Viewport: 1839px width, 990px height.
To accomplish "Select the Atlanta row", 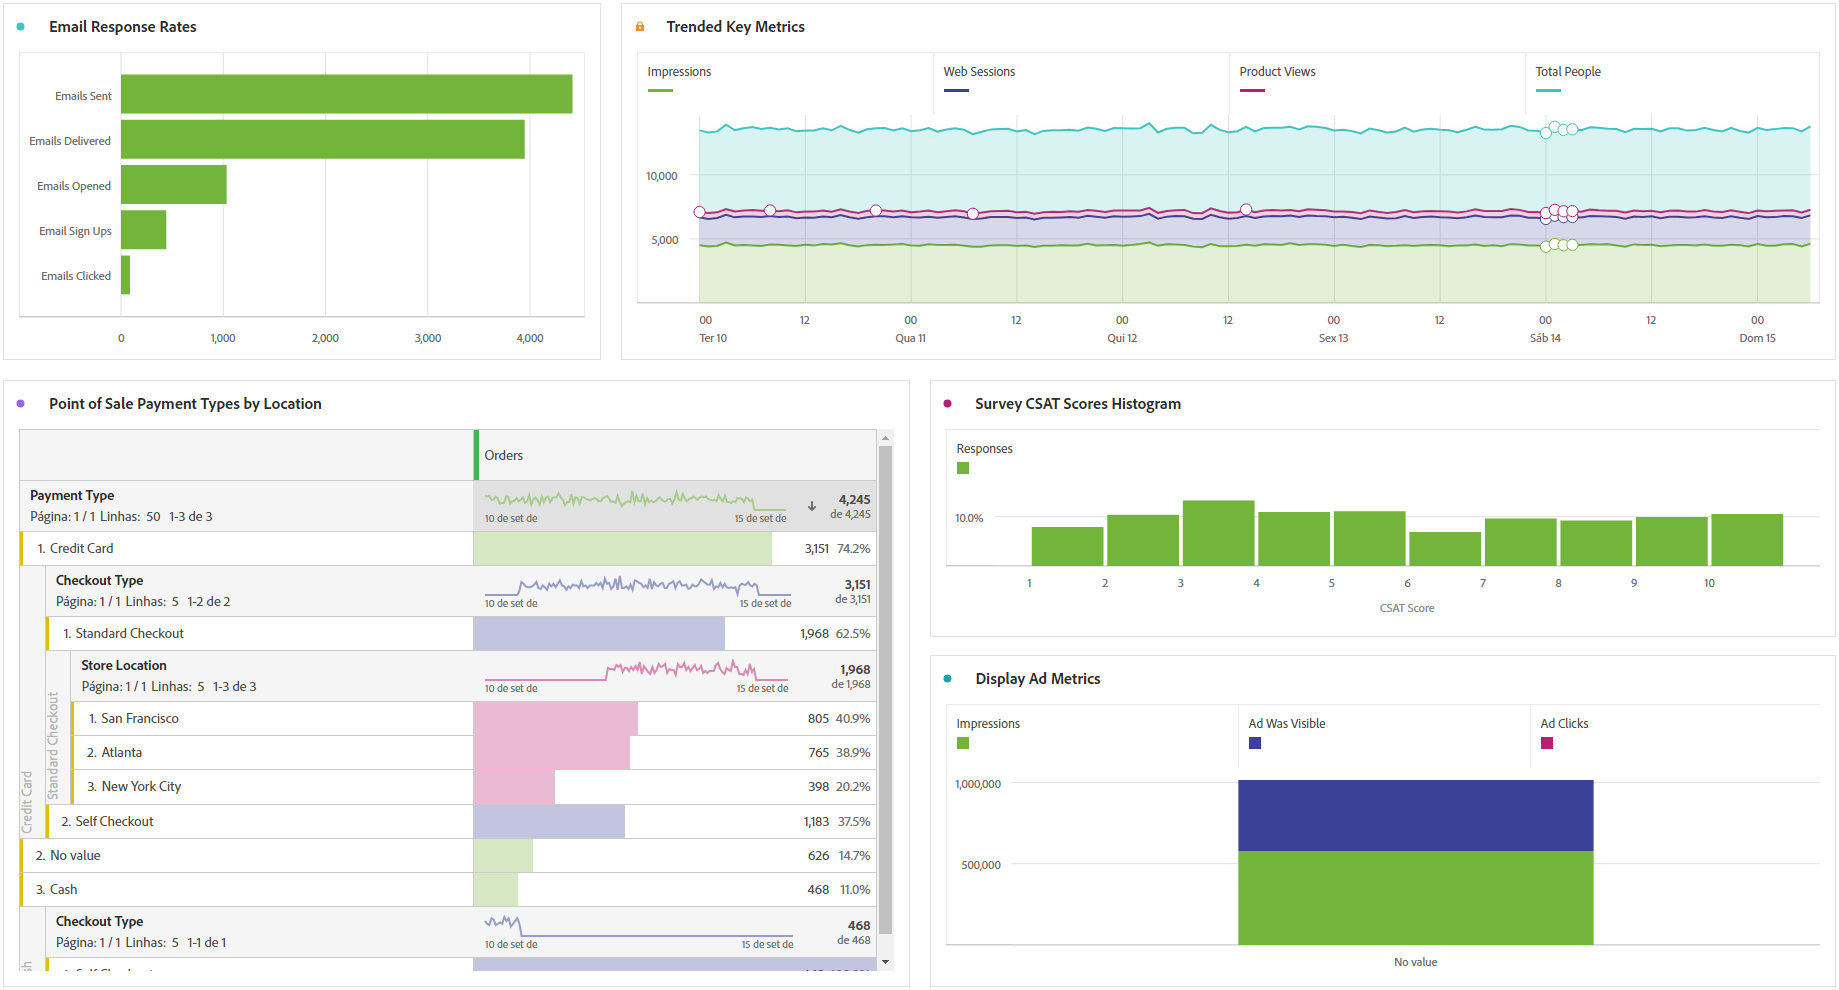I will pos(474,752).
